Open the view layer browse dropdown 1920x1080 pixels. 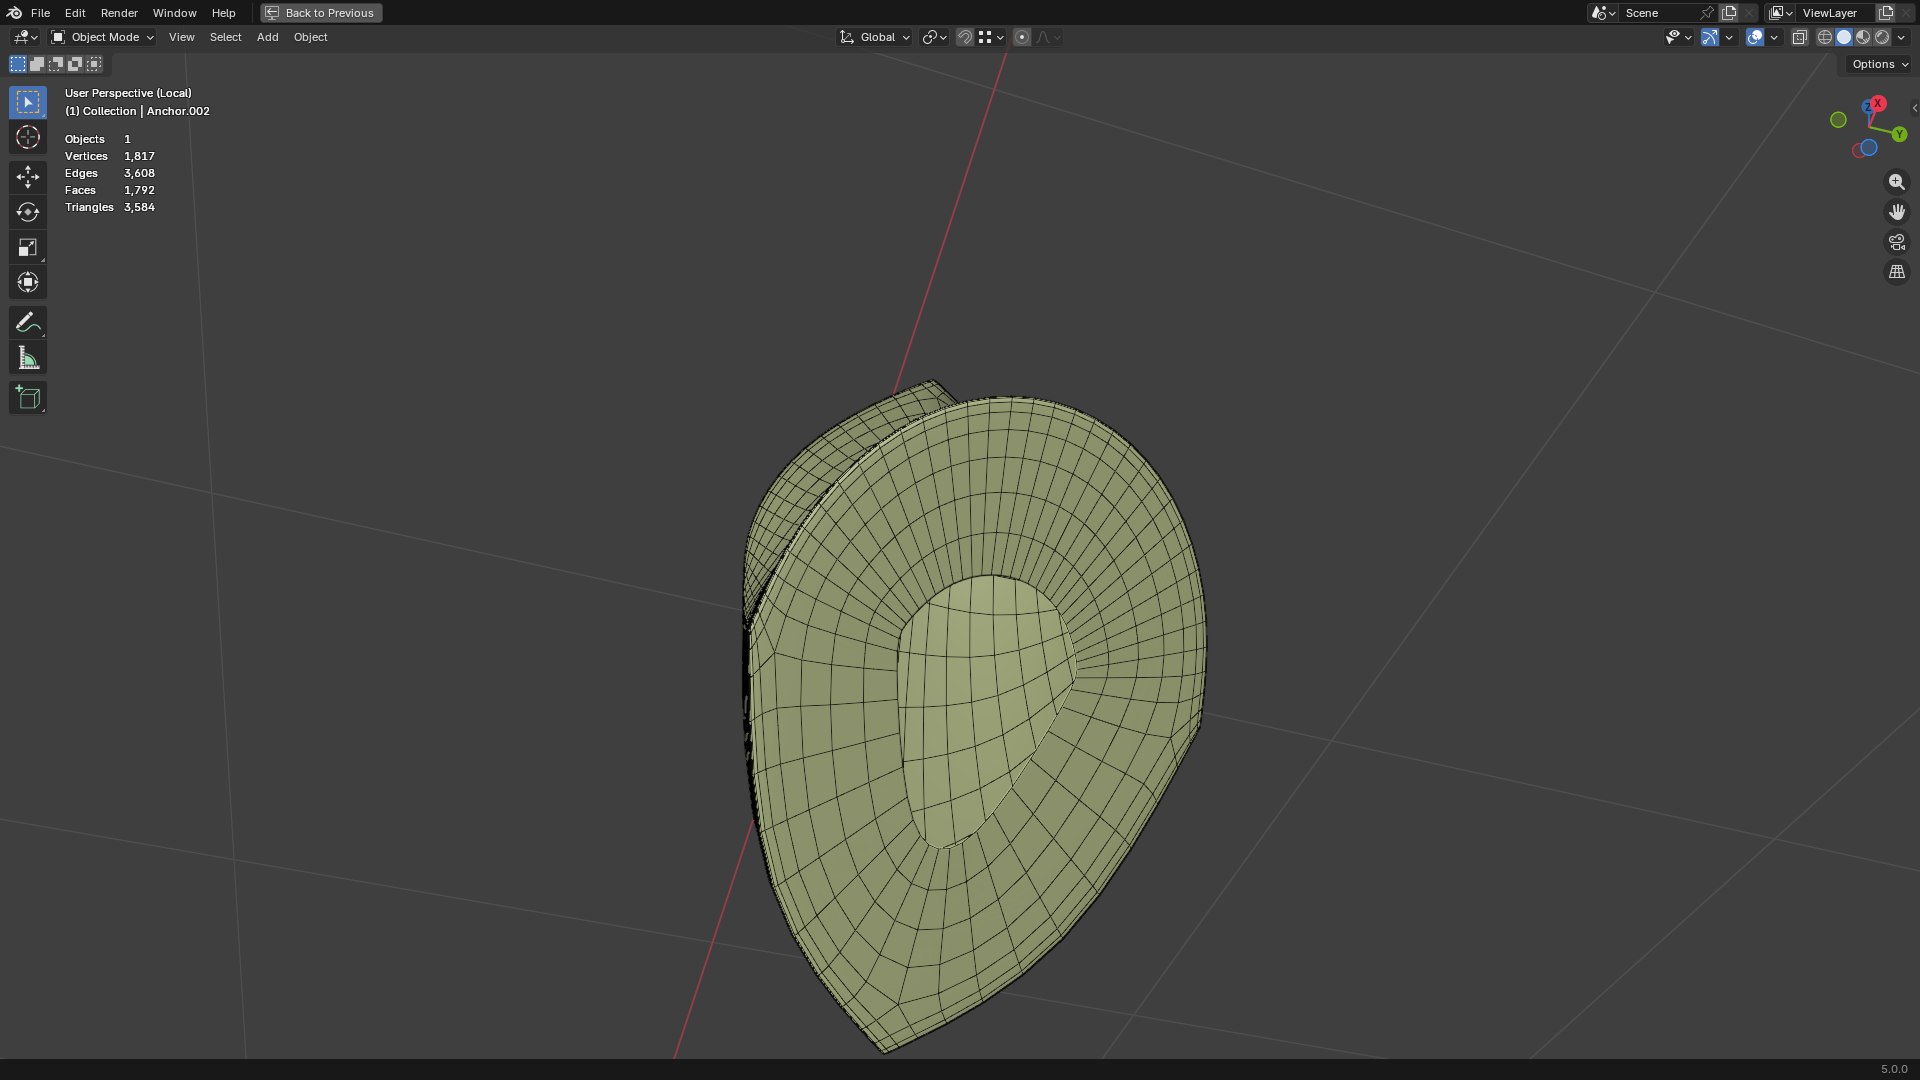click(x=1781, y=13)
